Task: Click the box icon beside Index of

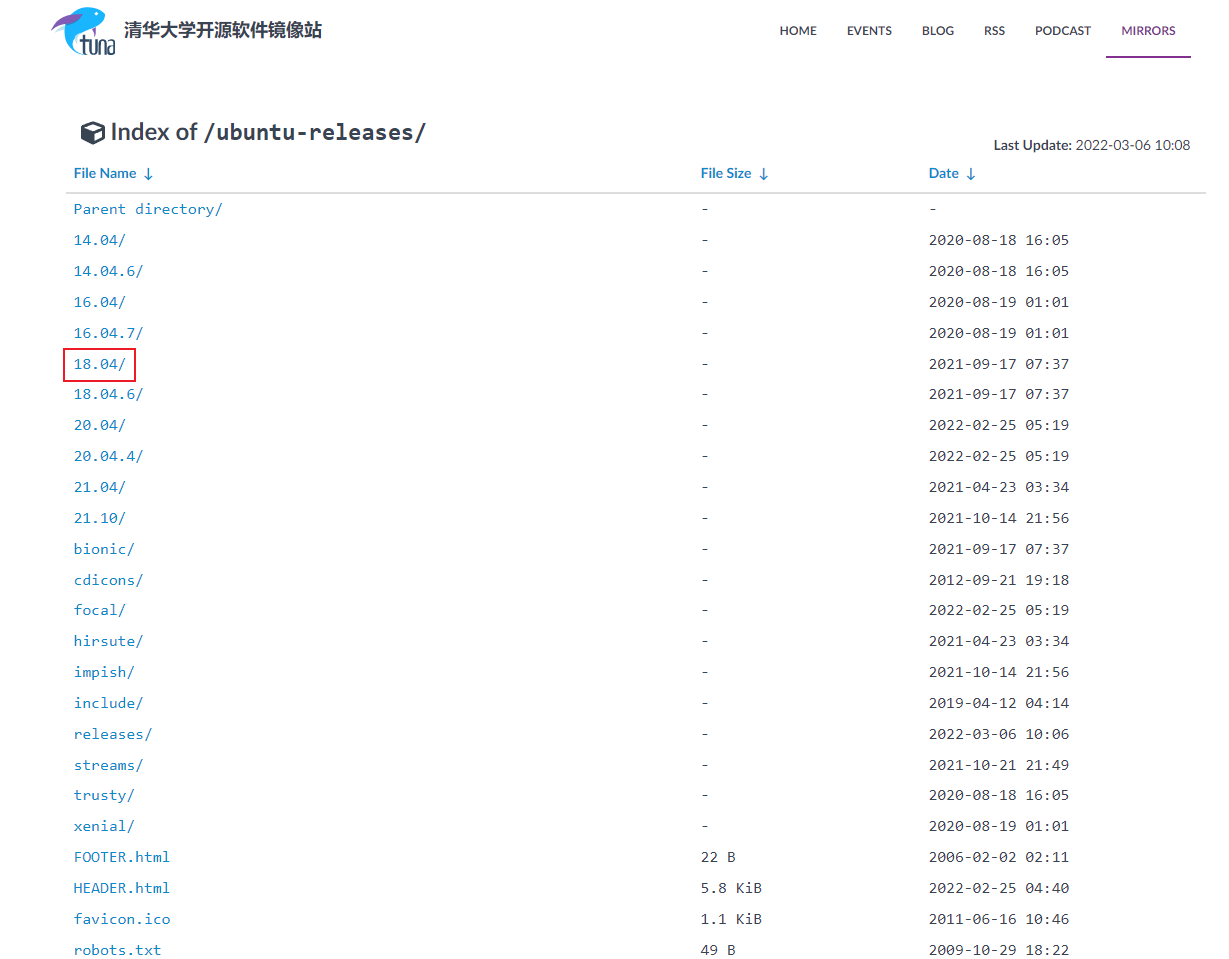Action: tap(92, 132)
